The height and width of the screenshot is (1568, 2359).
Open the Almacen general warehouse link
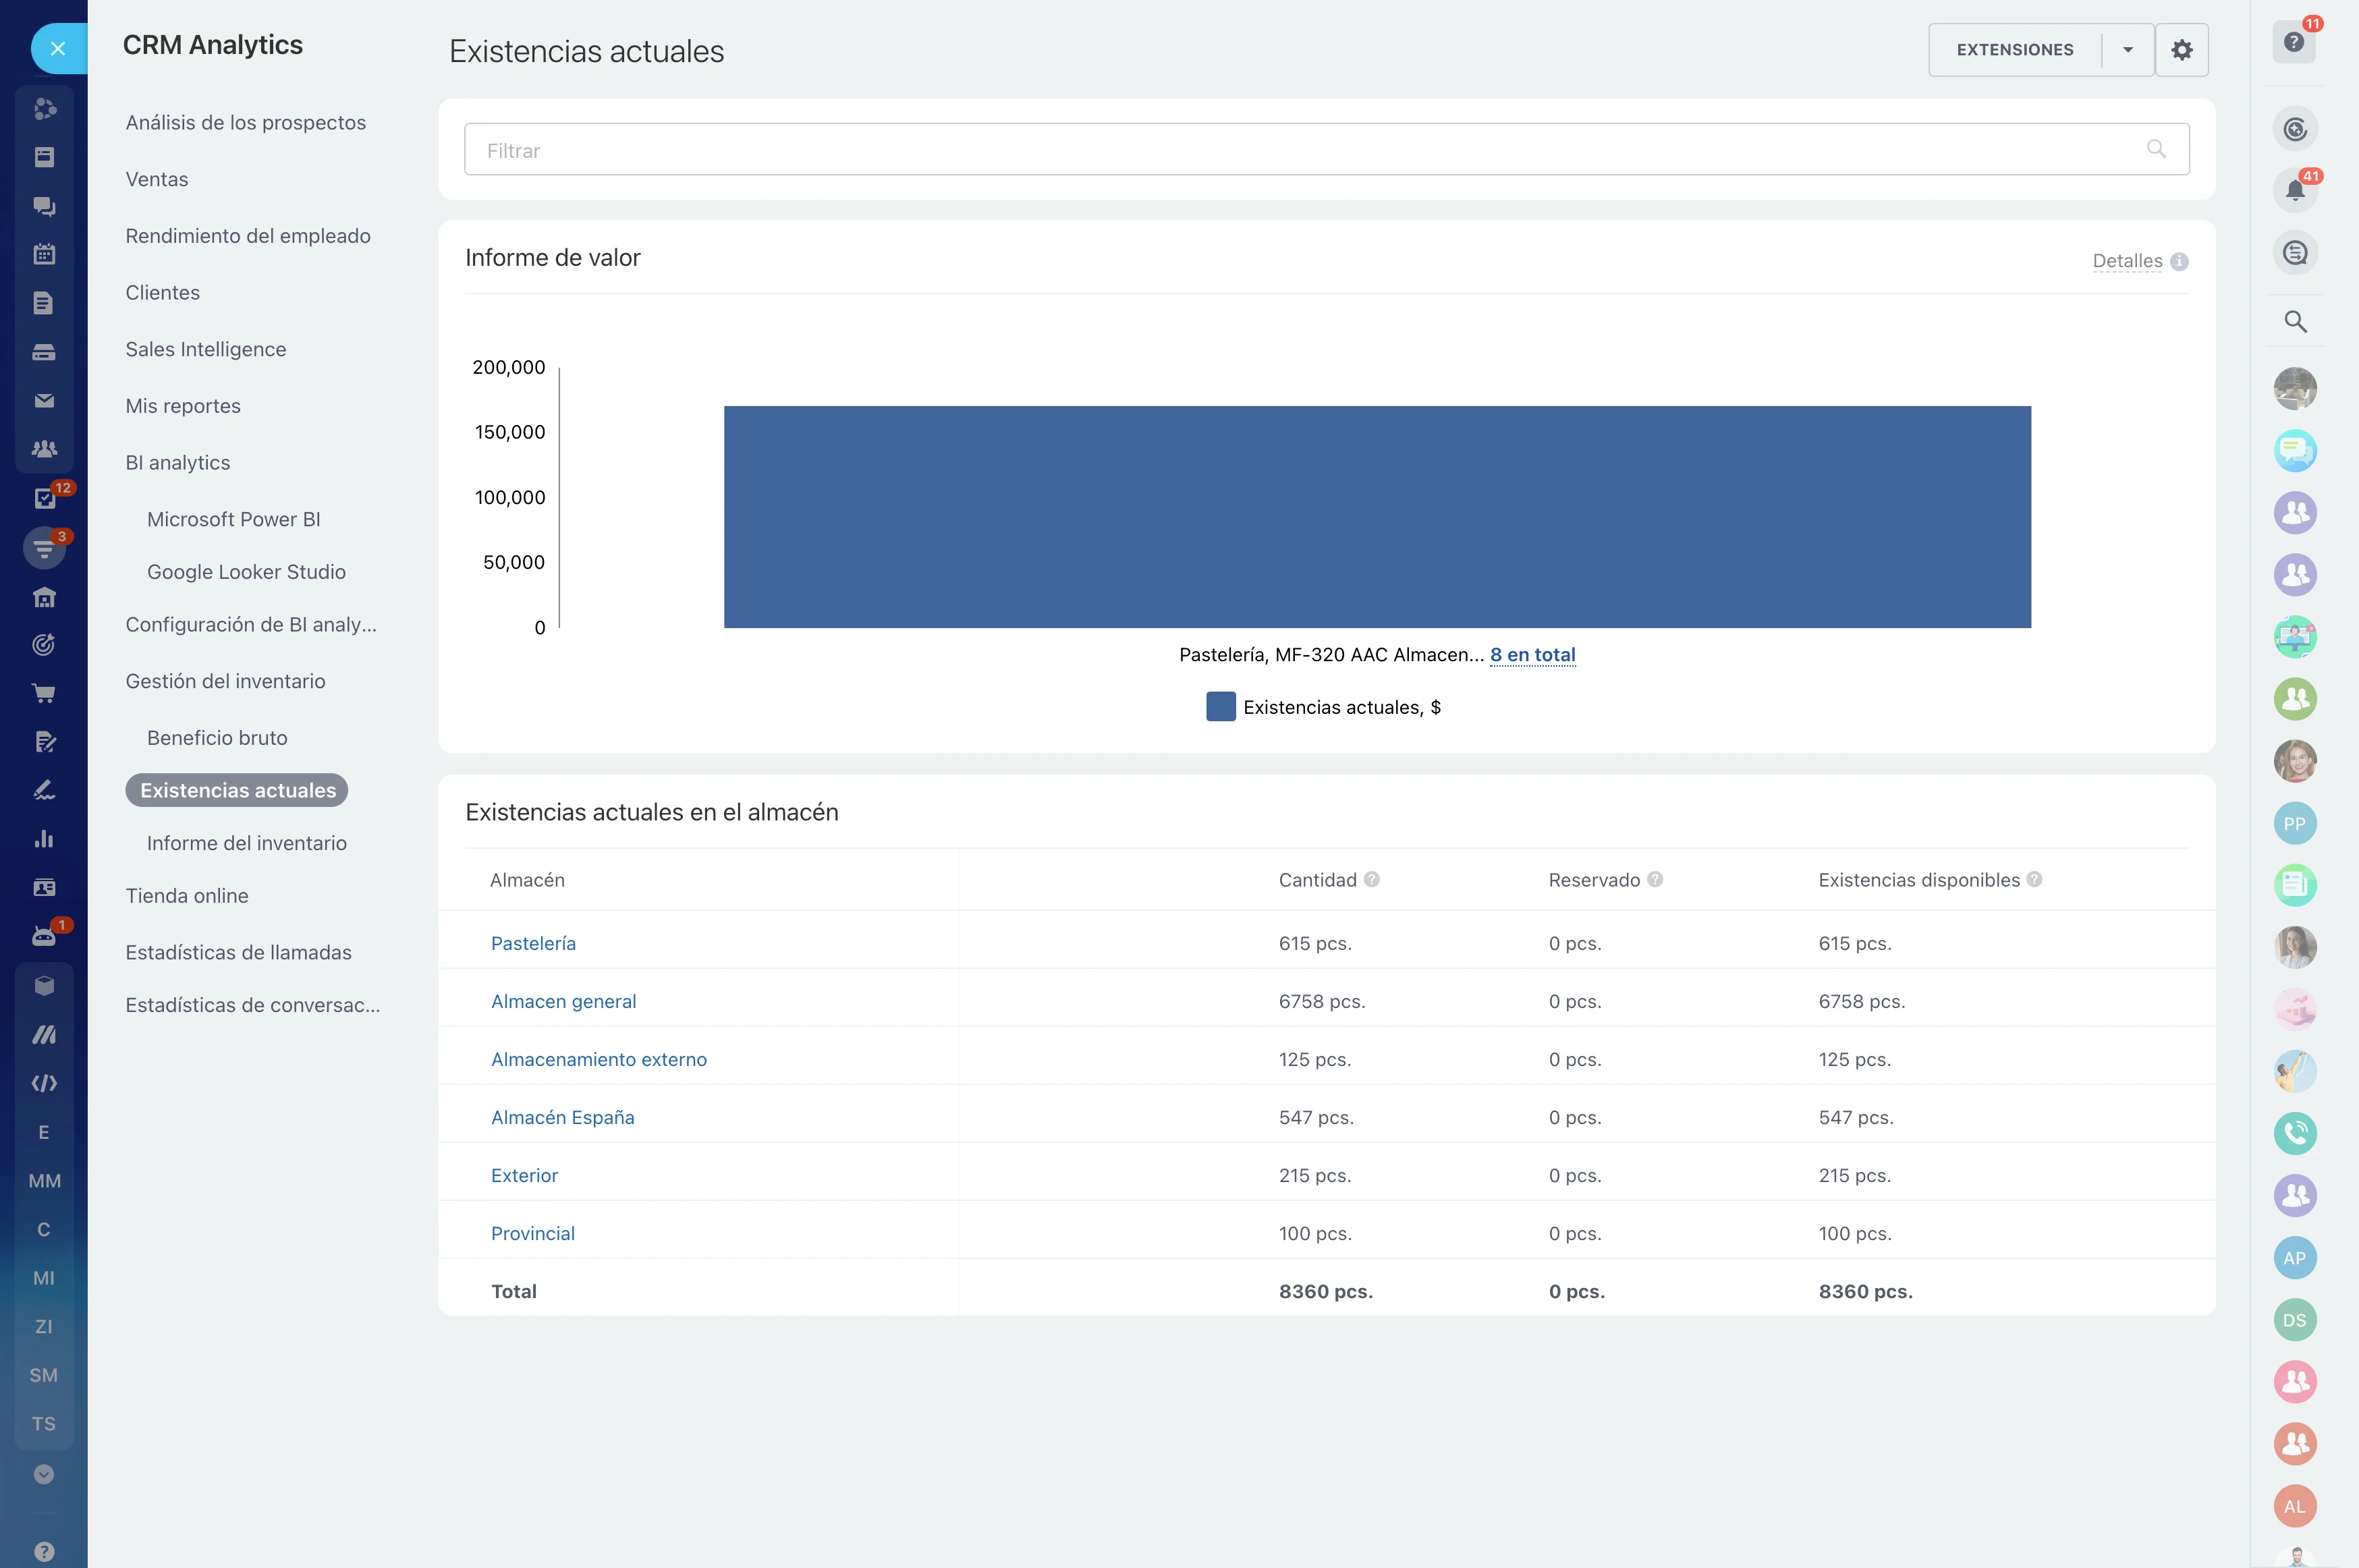[x=563, y=1001]
